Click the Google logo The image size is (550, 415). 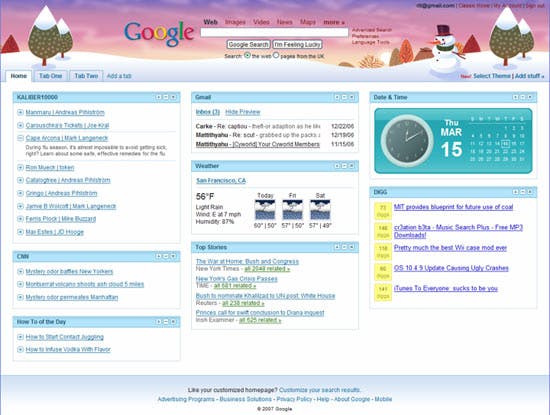(x=159, y=33)
